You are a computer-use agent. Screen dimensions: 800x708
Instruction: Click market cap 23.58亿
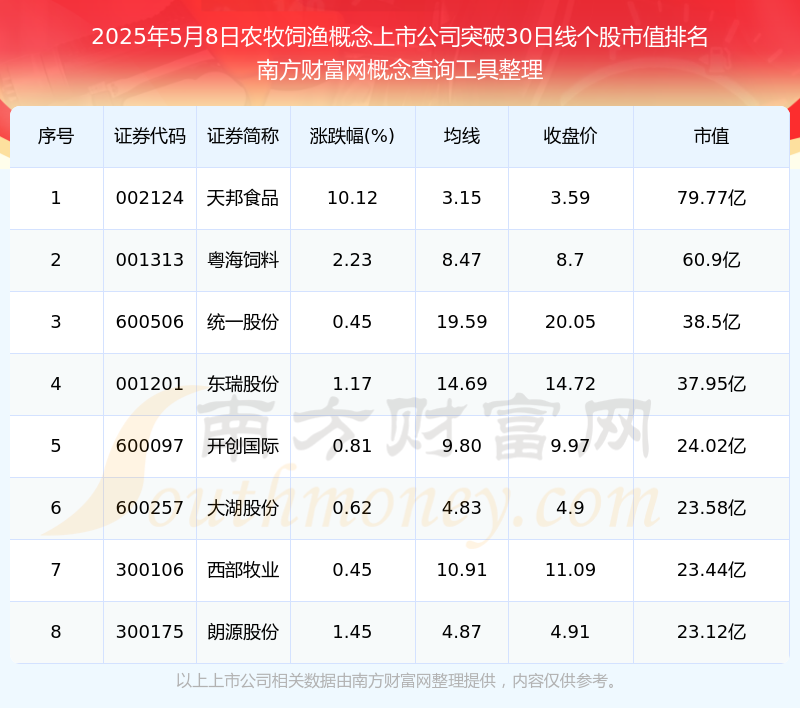coord(711,508)
